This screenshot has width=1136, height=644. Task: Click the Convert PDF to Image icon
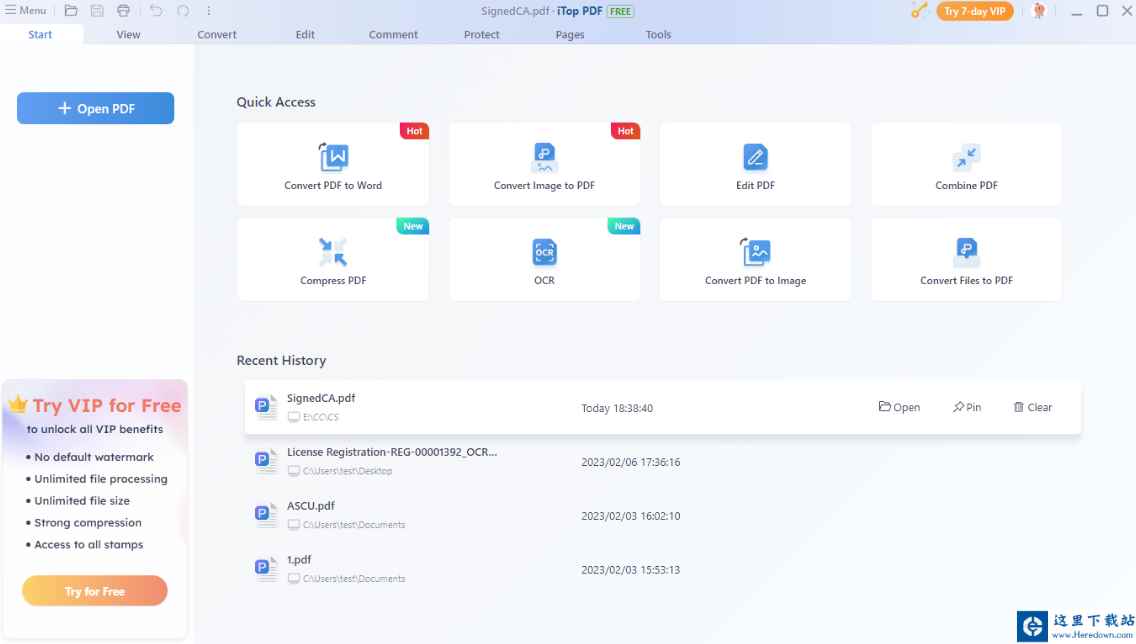(755, 252)
